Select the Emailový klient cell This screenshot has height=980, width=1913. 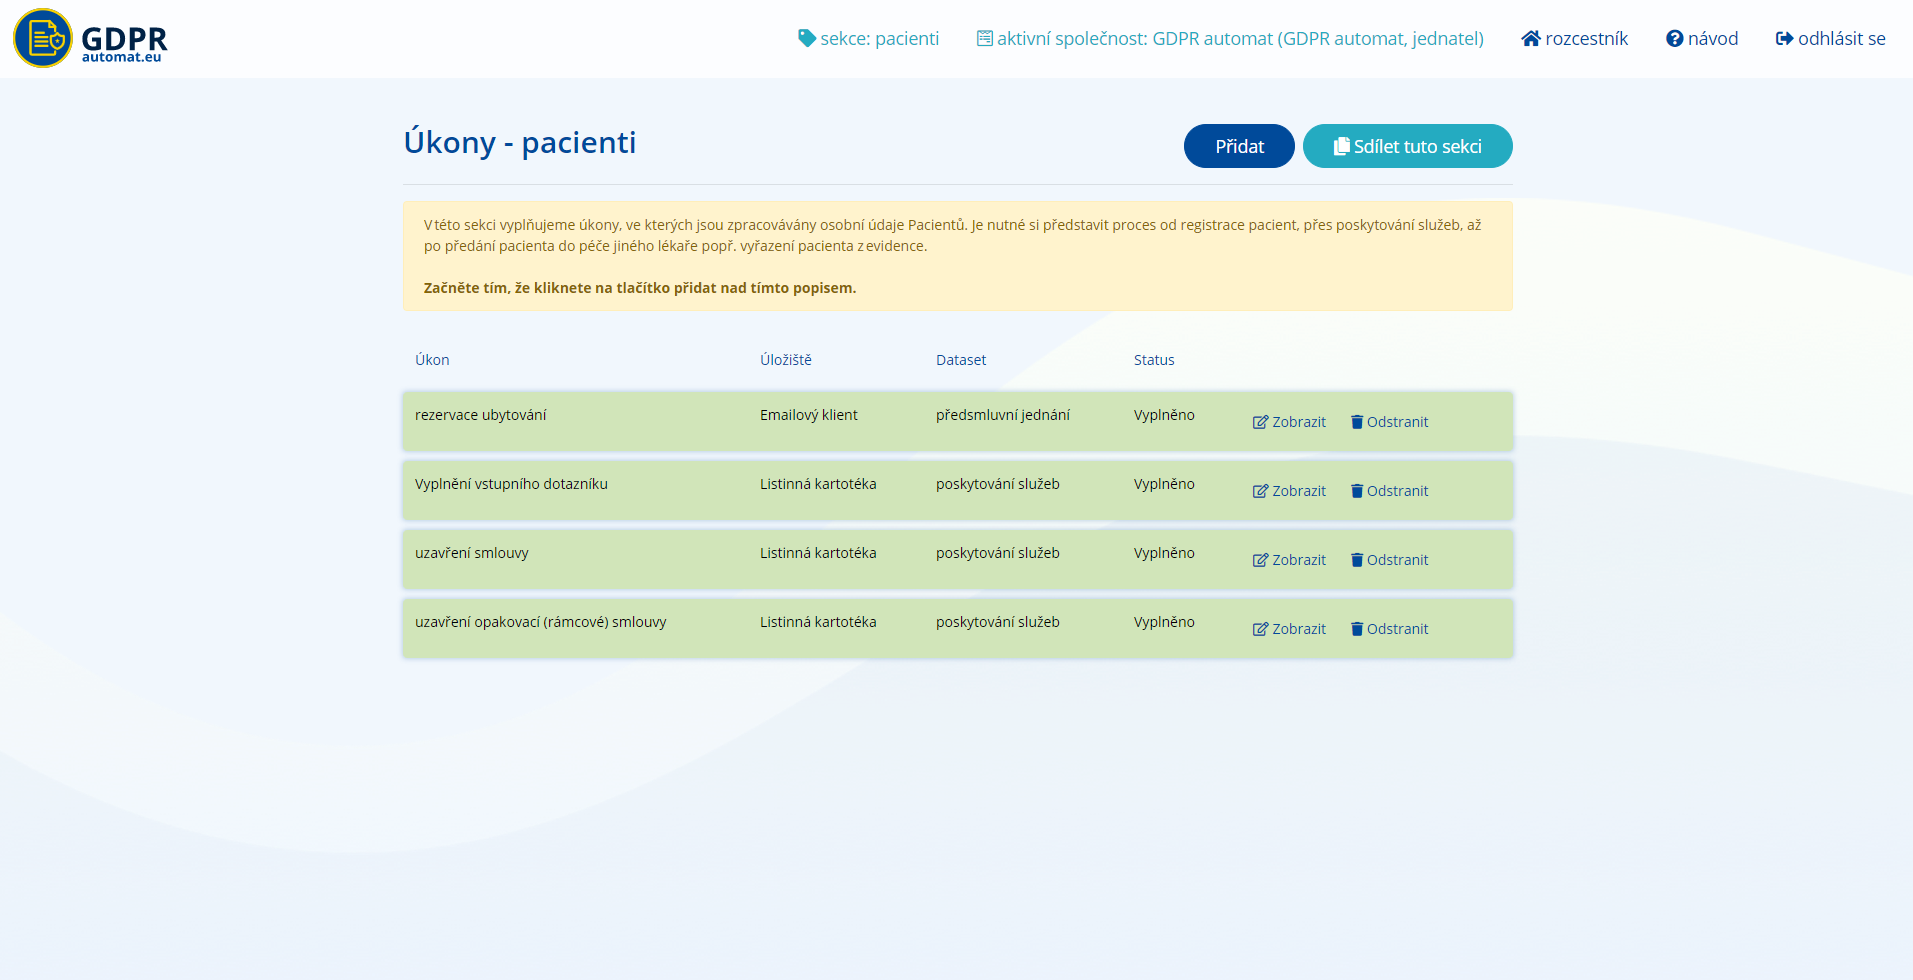click(809, 415)
